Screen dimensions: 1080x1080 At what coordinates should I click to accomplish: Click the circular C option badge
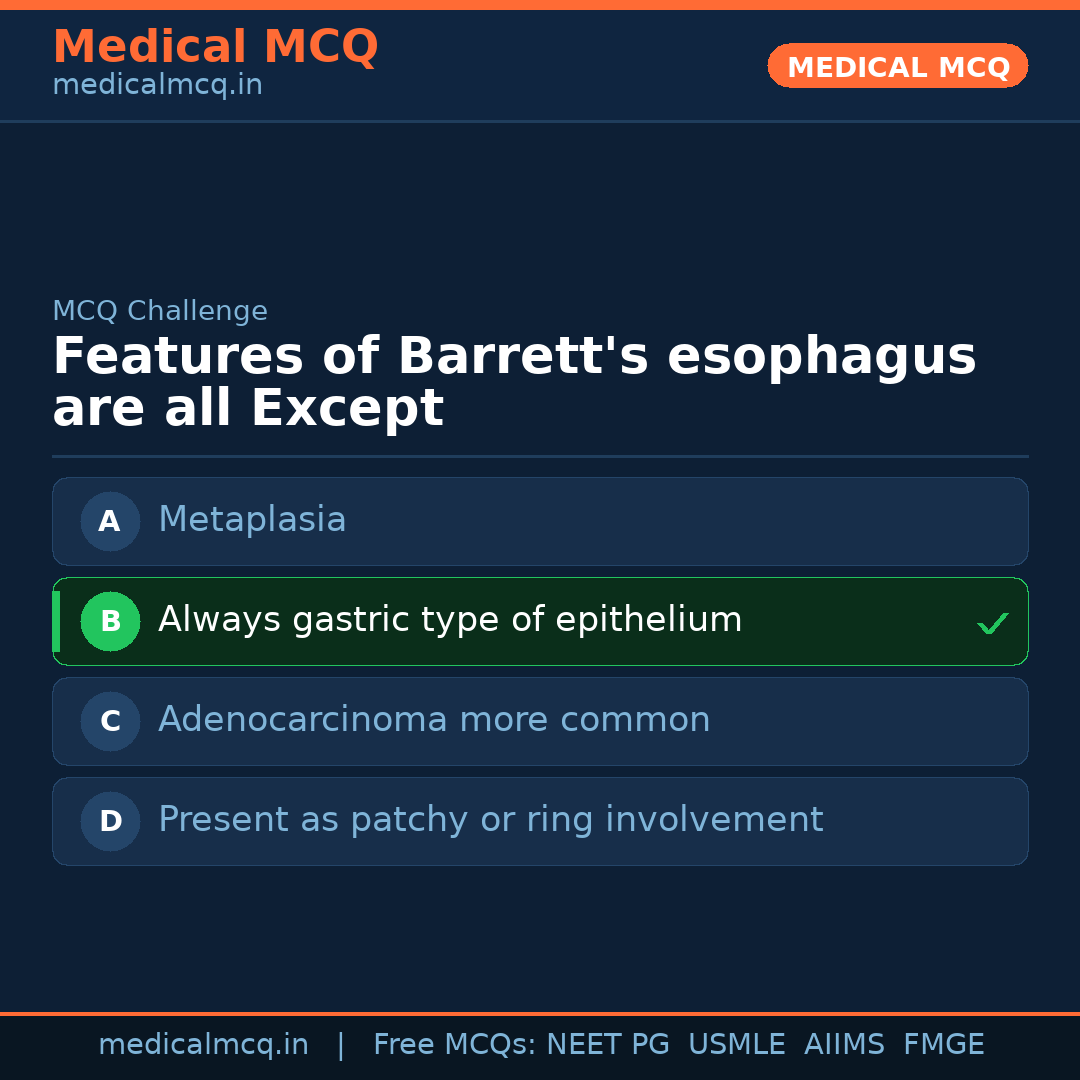coord(110,721)
